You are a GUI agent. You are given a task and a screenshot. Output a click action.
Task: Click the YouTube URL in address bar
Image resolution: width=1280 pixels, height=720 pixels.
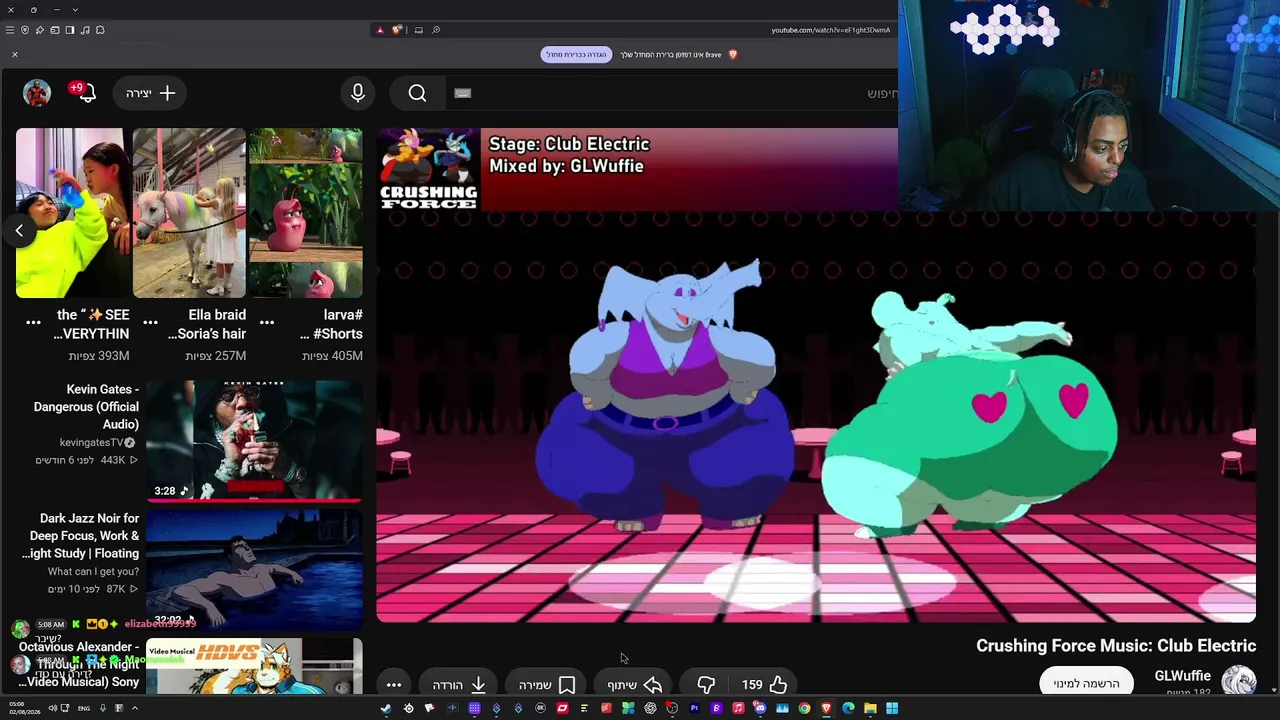830,30
